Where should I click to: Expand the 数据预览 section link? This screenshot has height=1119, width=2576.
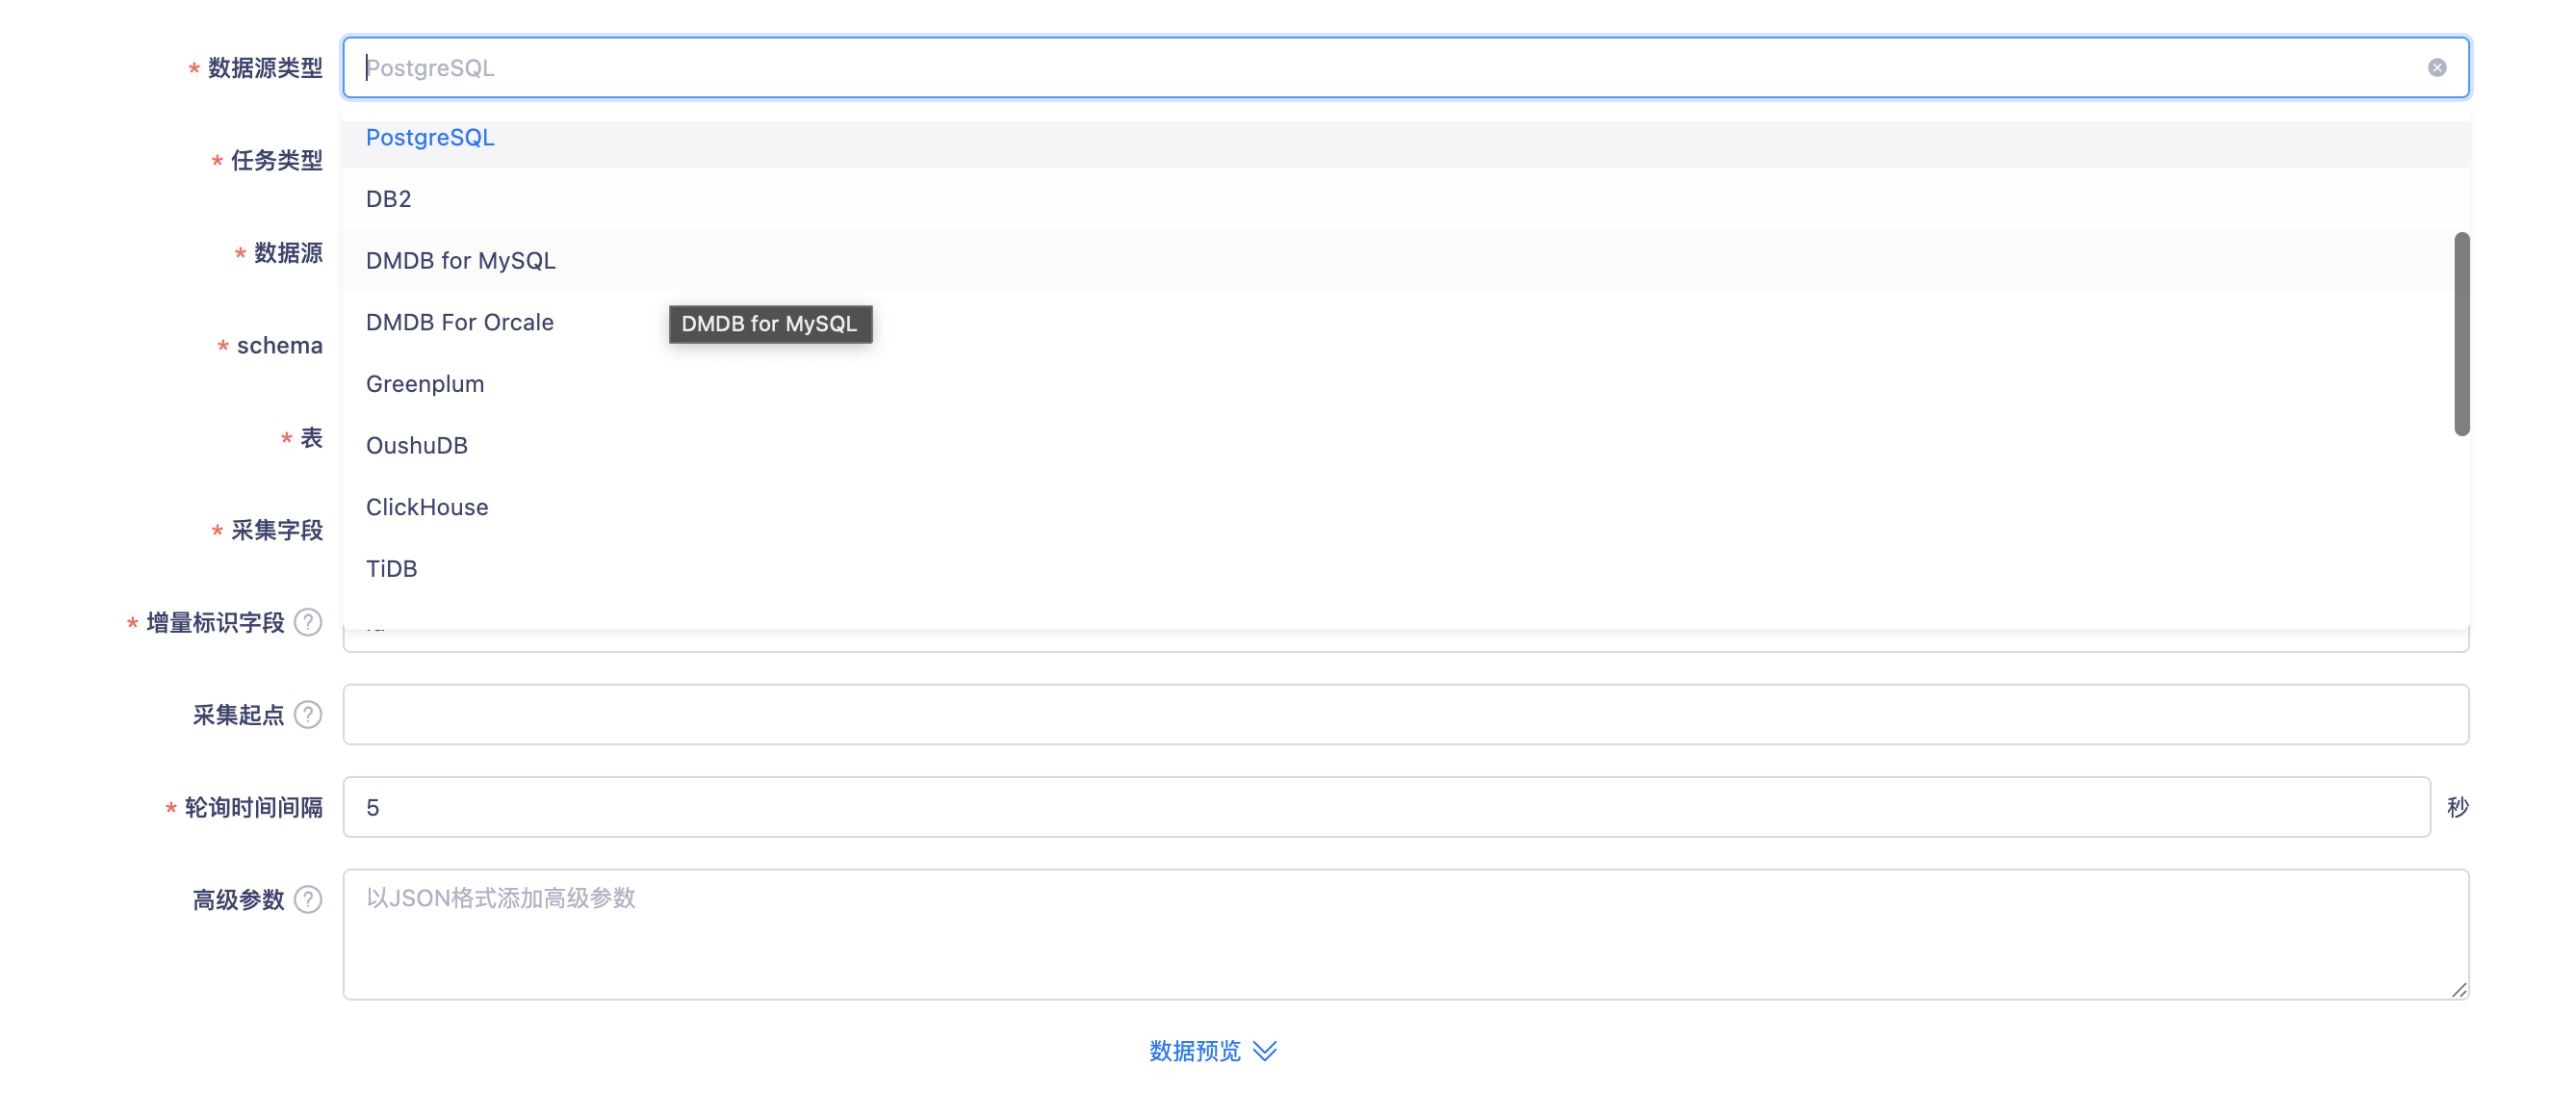(1212, 1050)
